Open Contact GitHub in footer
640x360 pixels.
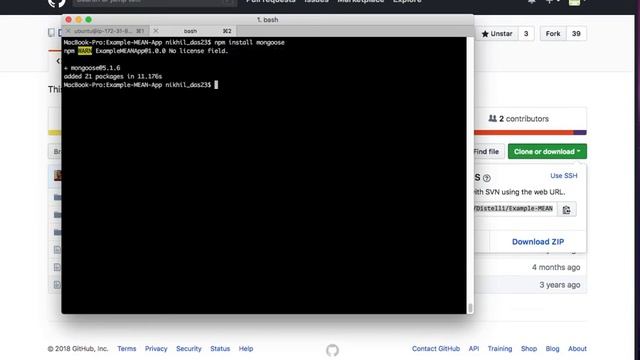[x=436, y=349]
